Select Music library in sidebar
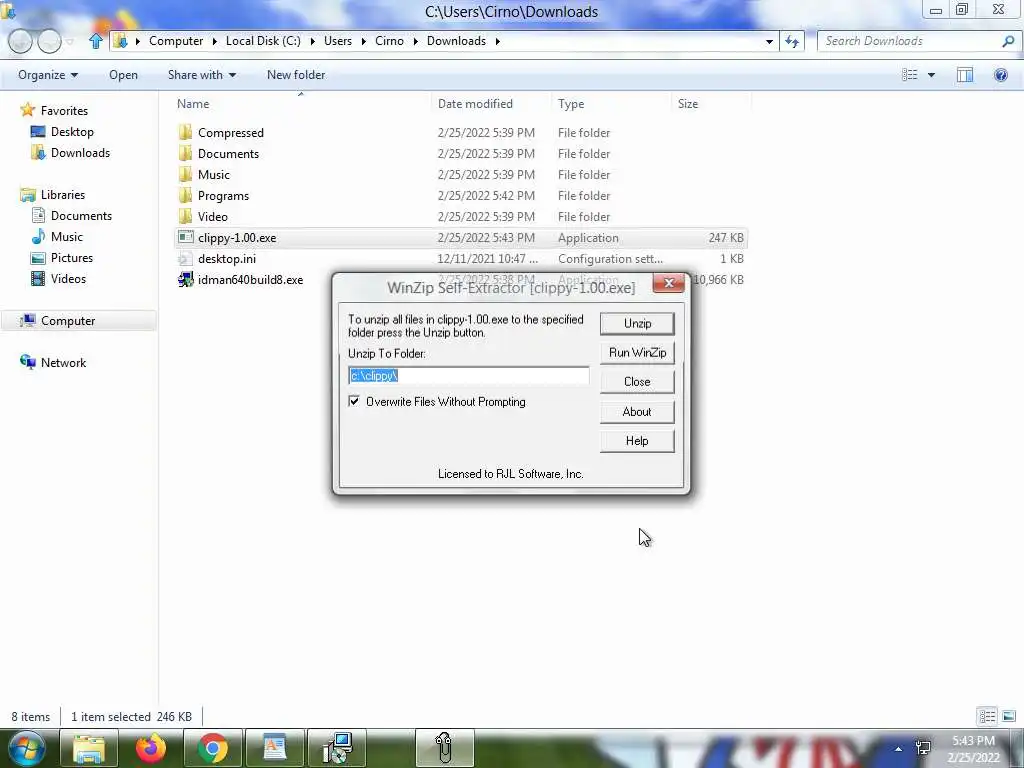The height and width of the screenshot is (768, 1024). [67, 236]
